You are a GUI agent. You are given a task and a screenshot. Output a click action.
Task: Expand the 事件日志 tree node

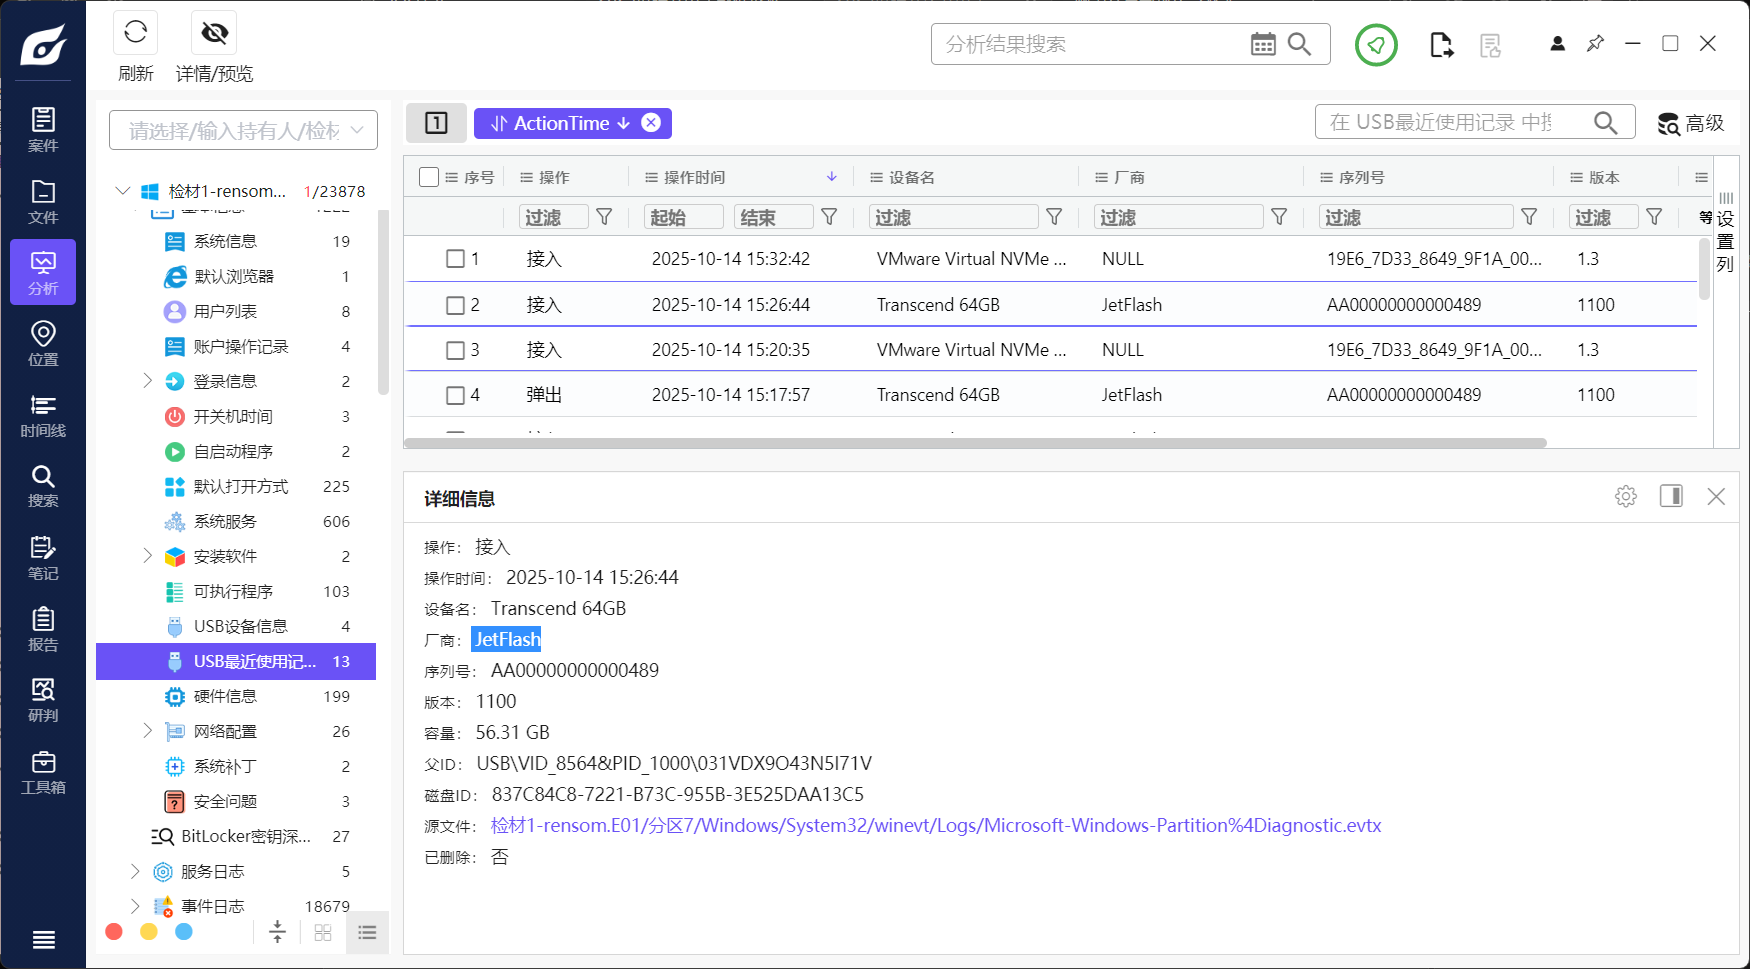136,905
